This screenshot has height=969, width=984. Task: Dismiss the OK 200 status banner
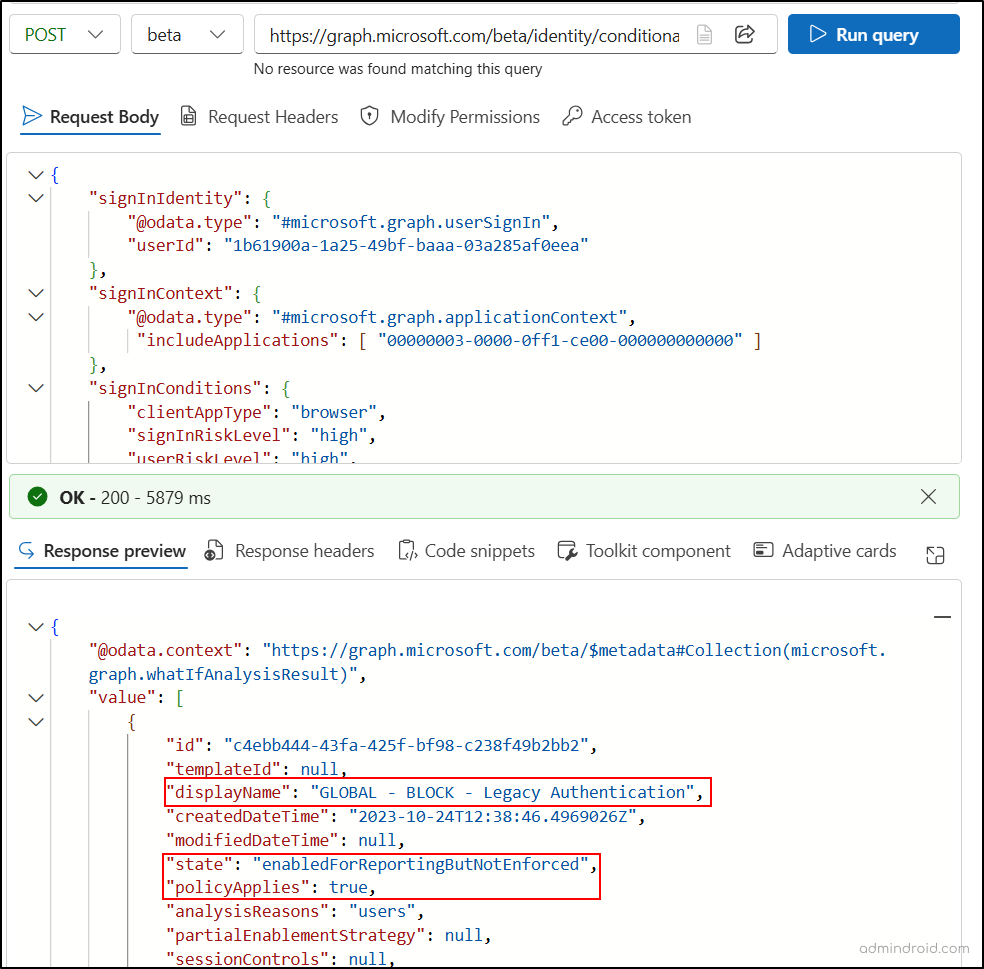coord(928,496)
